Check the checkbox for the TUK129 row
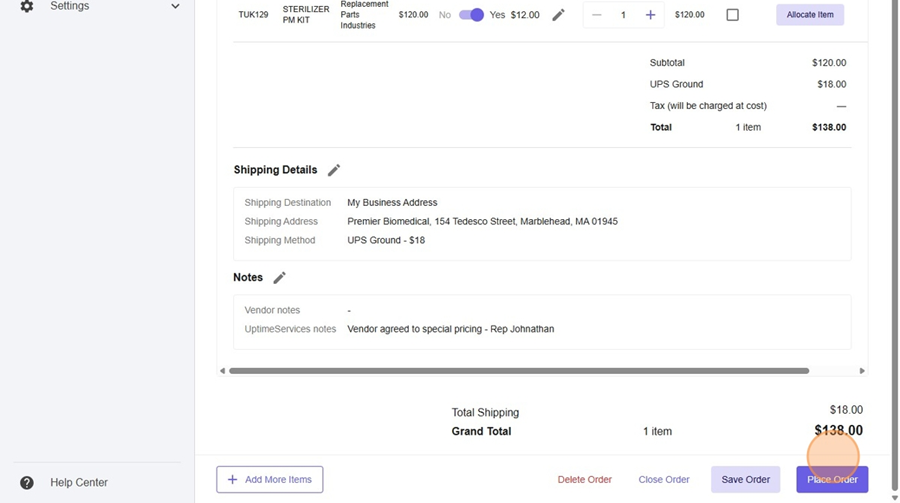900x503 pixels. (x=732, y=15)
